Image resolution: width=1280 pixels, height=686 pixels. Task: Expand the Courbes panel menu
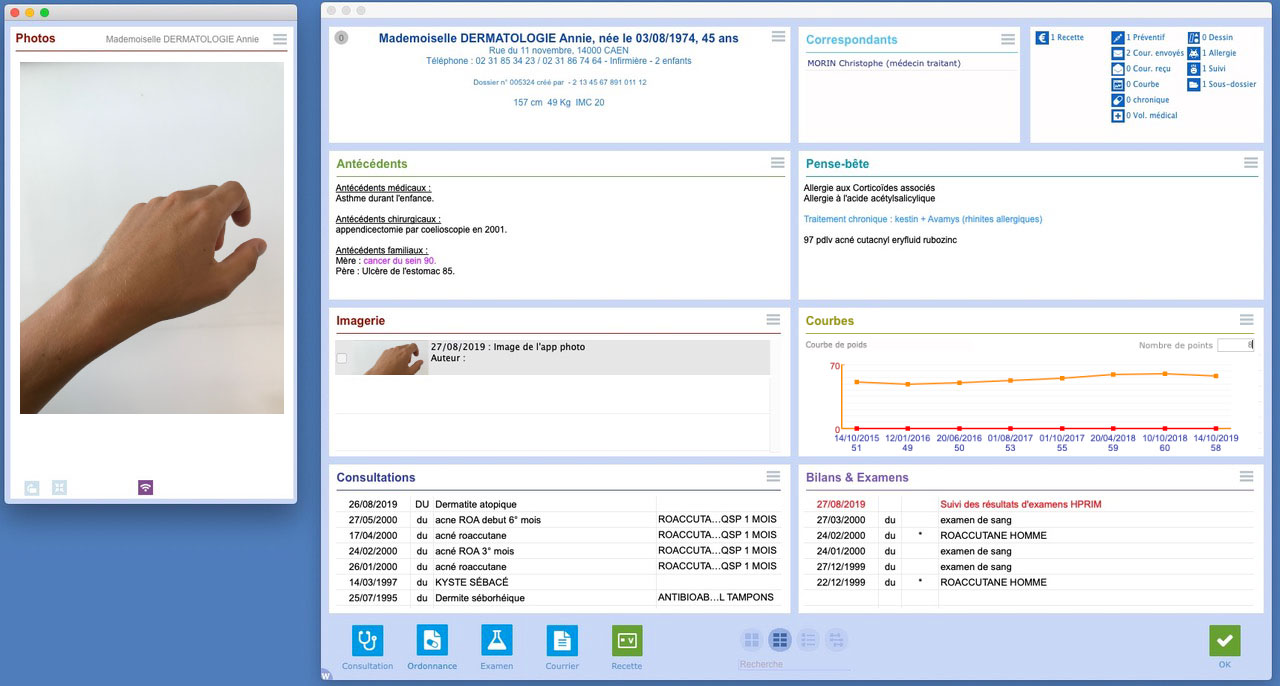pos(1246,320)
